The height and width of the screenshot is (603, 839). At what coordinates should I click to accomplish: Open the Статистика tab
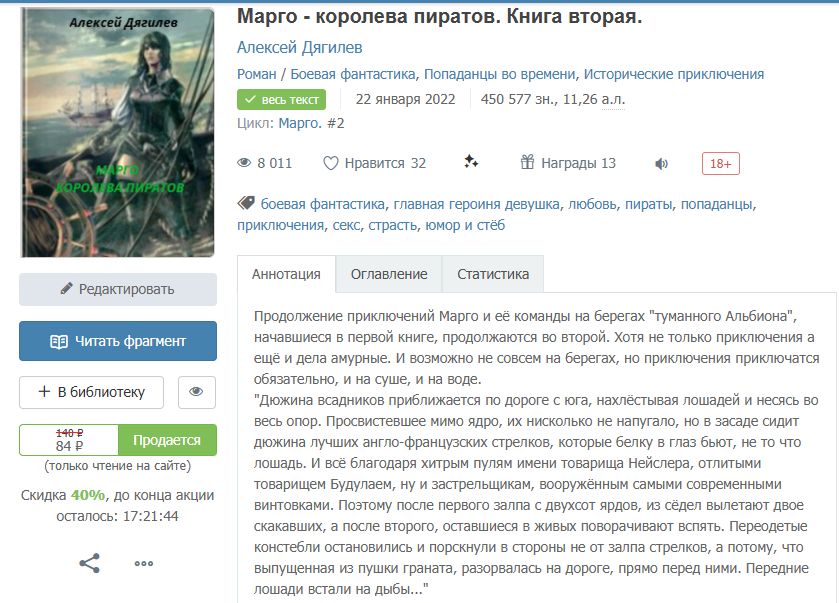(x=493, y=274)
